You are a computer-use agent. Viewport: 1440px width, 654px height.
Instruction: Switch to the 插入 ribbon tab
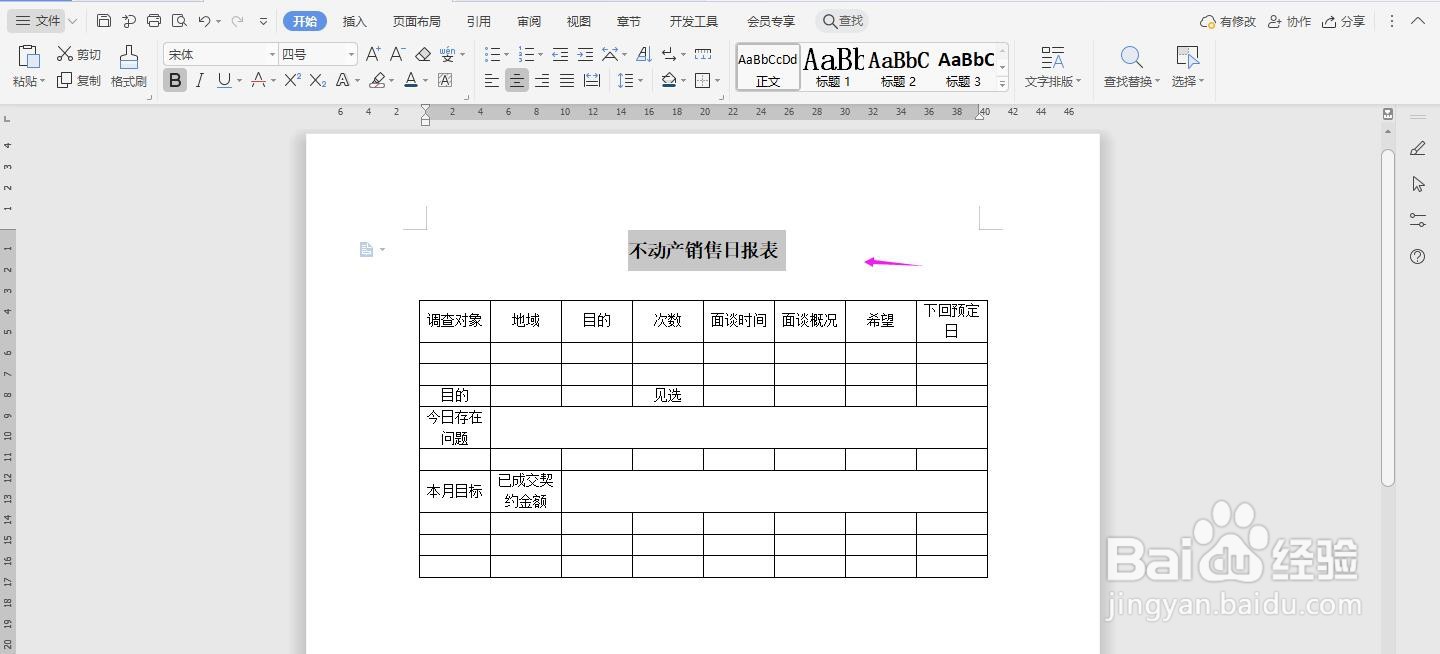pyautogui.click(x=354, y=20)
